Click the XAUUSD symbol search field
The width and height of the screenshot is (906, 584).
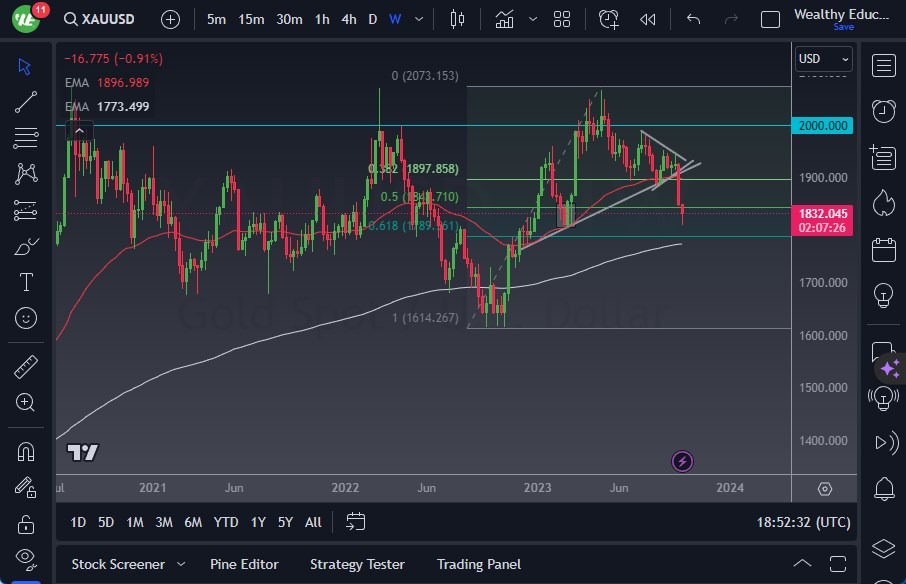[103, 19]
